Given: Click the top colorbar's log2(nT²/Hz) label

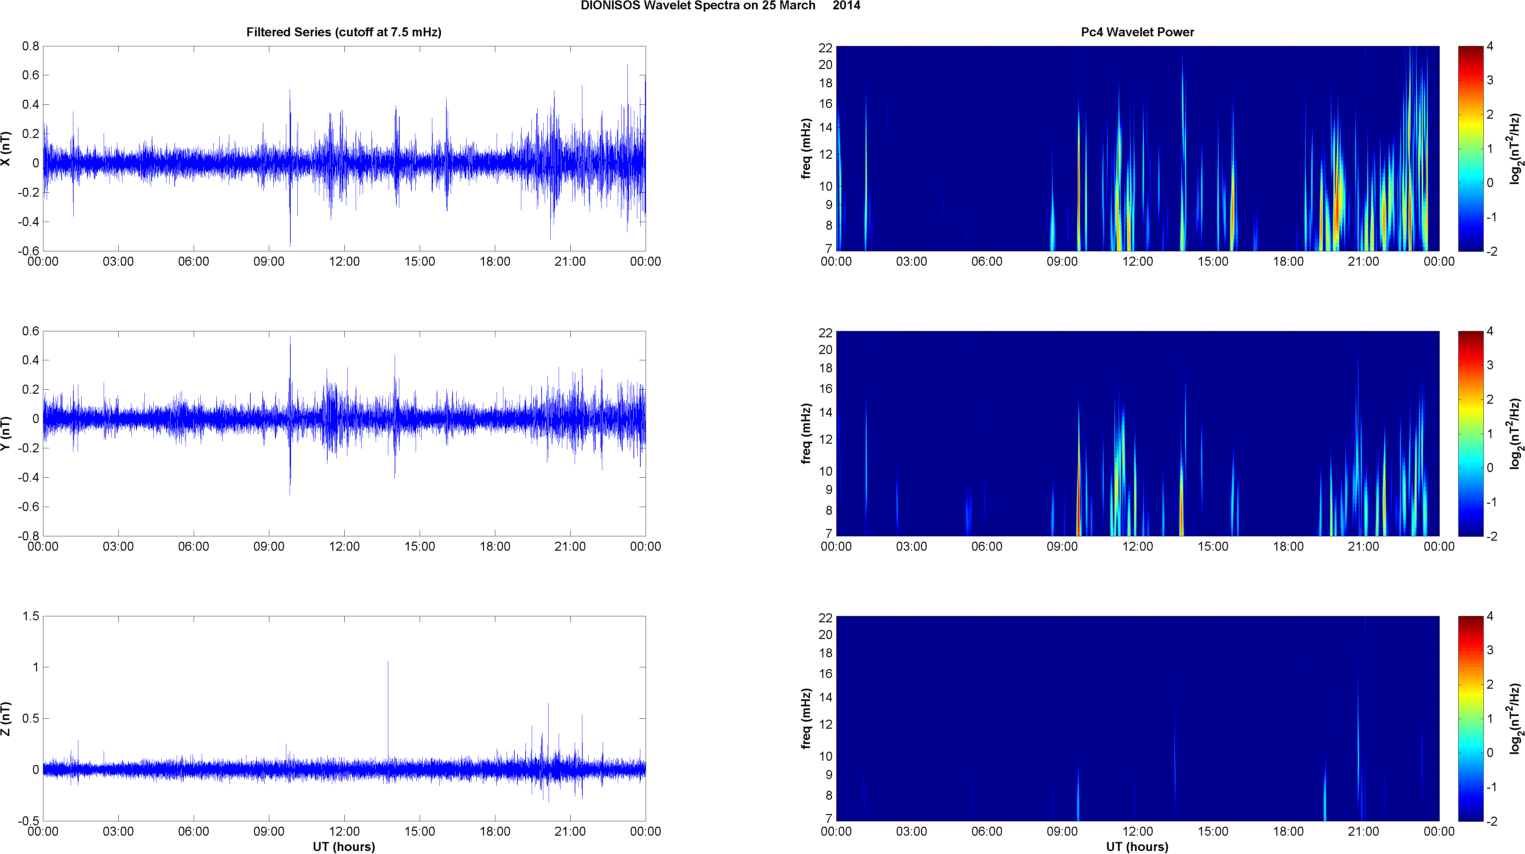Looking at the screenshot, I should tap(1516, 149).
